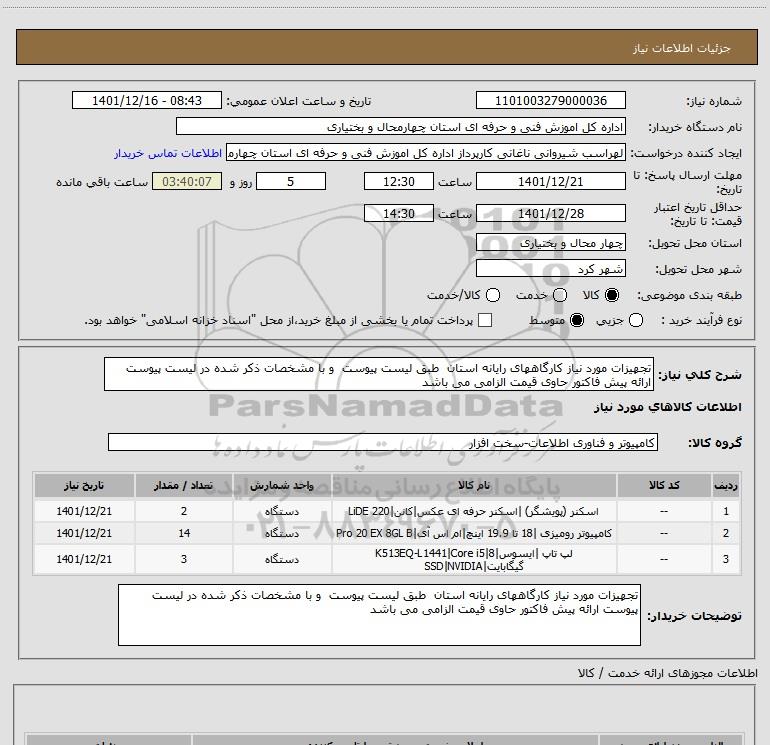
Task: Click the validity time field 14:30
Action: 399,213
